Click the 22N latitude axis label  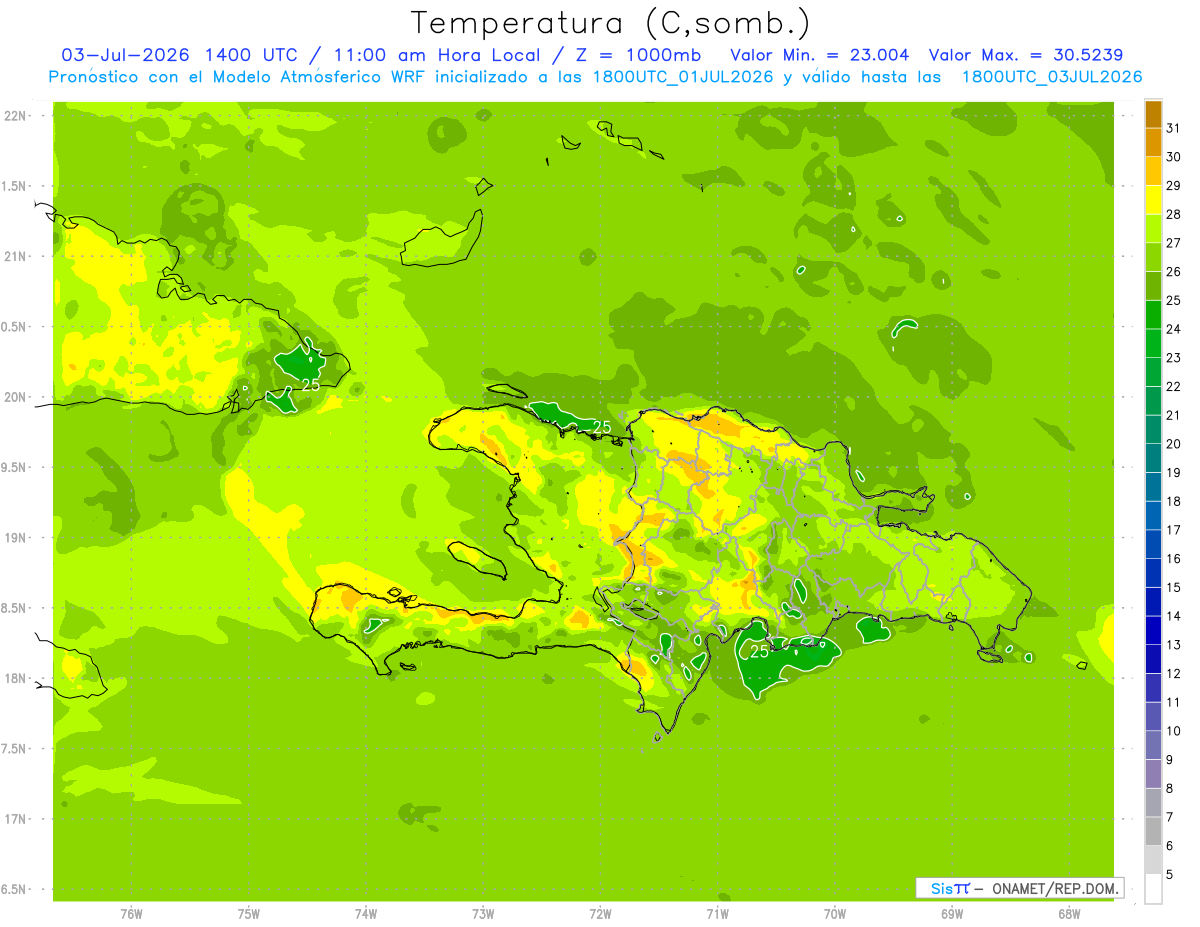tap(17, 115)
